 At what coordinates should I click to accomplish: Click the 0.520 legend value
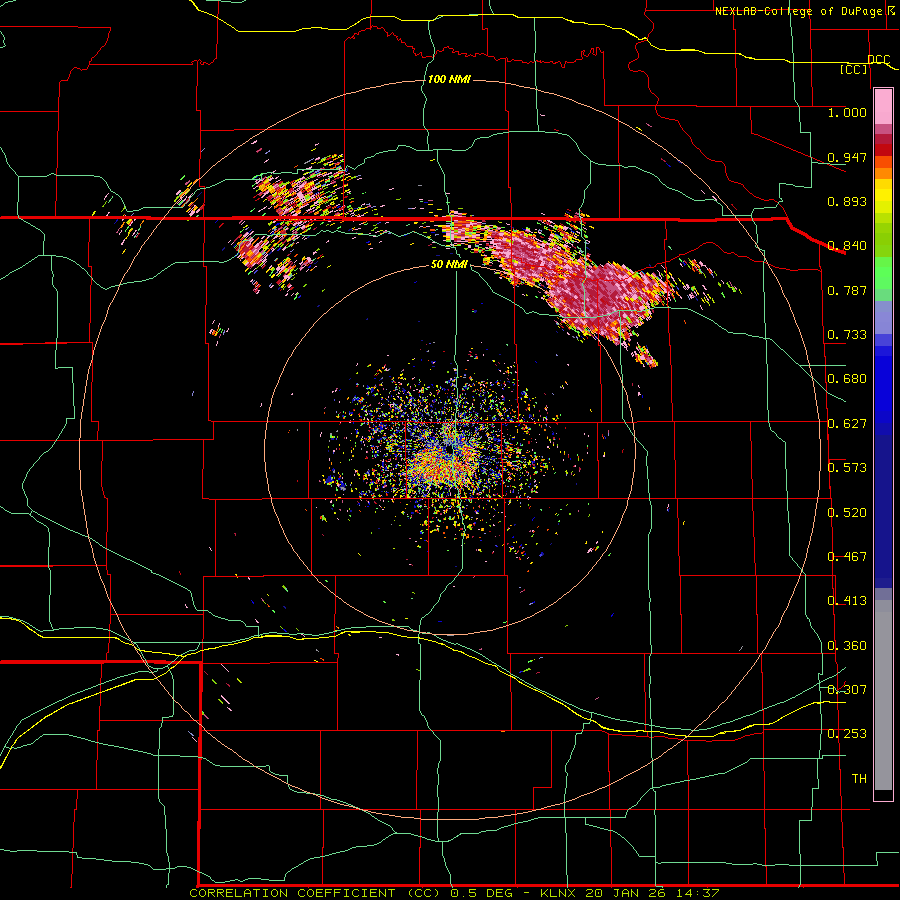[847, 512]
